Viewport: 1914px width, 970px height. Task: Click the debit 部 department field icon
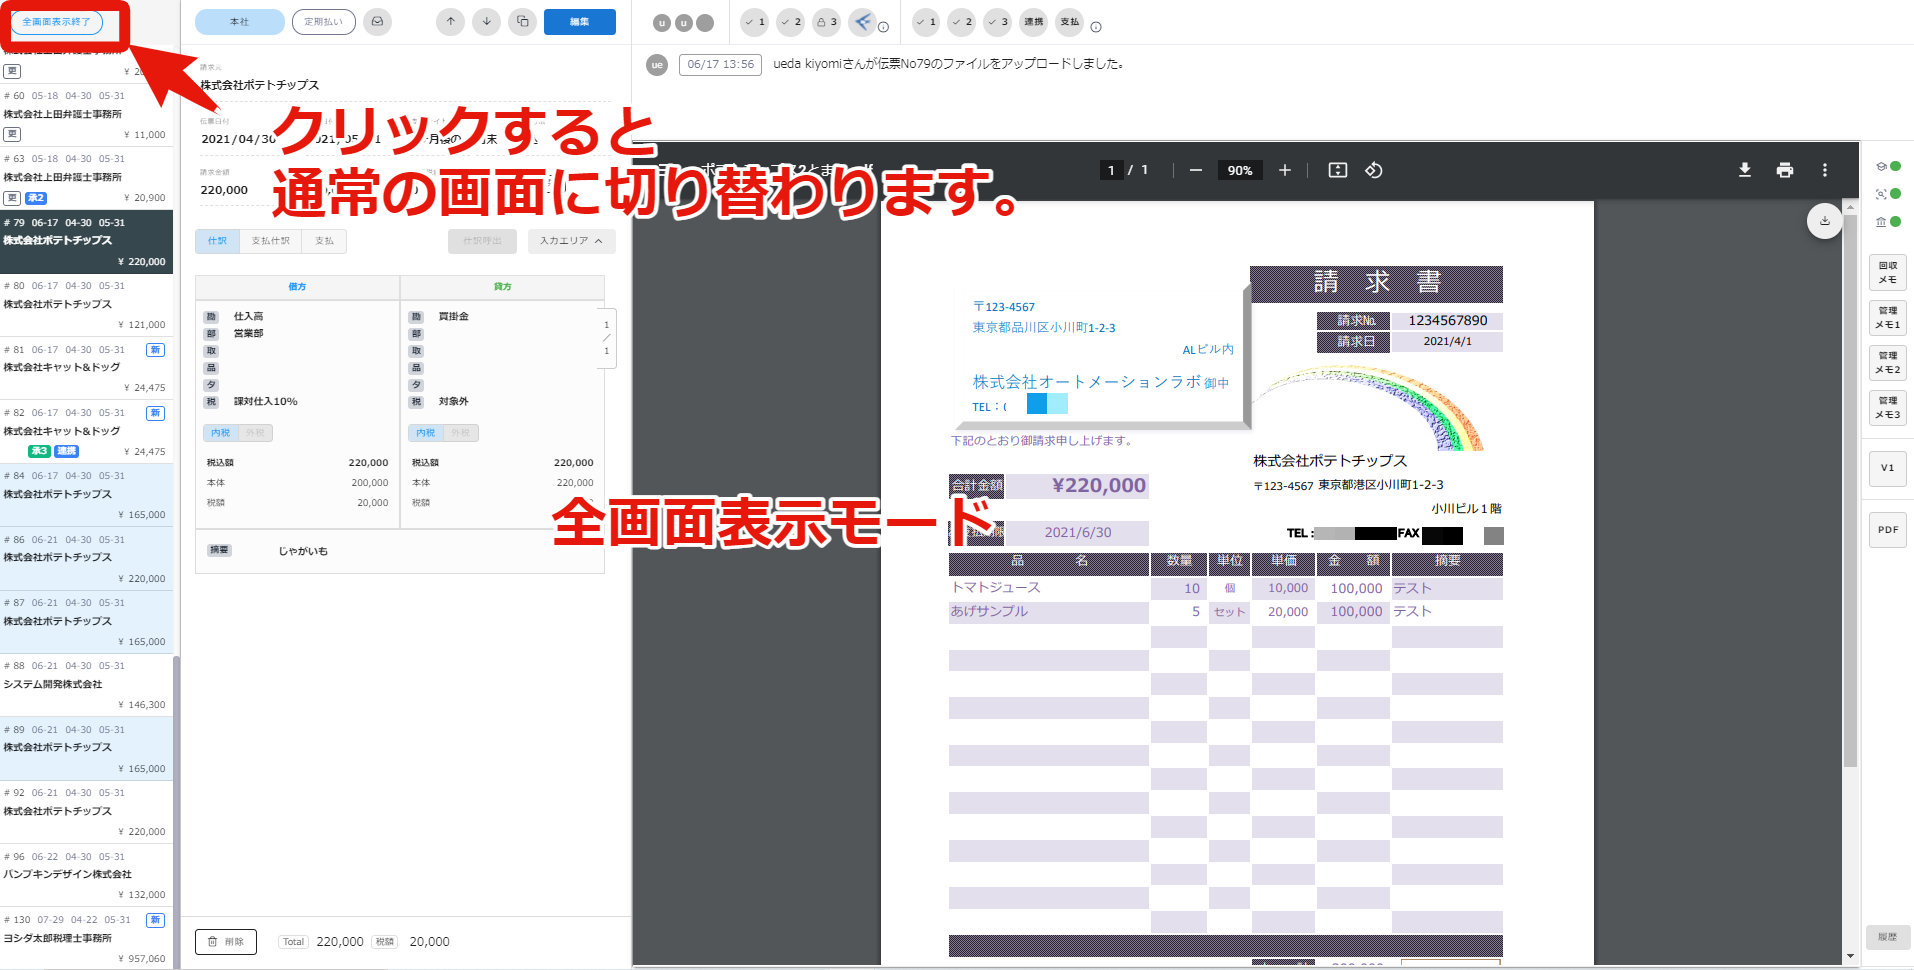[x=211, y=334]
